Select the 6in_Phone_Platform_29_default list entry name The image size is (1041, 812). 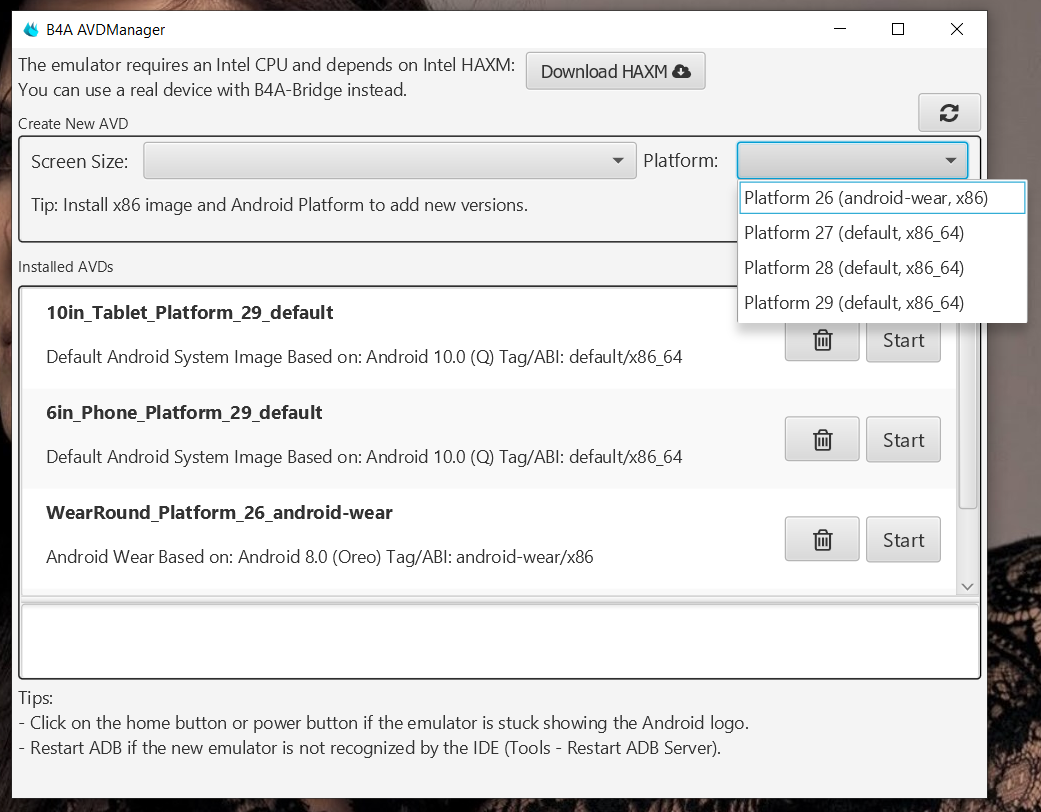[x=184, y=413]
